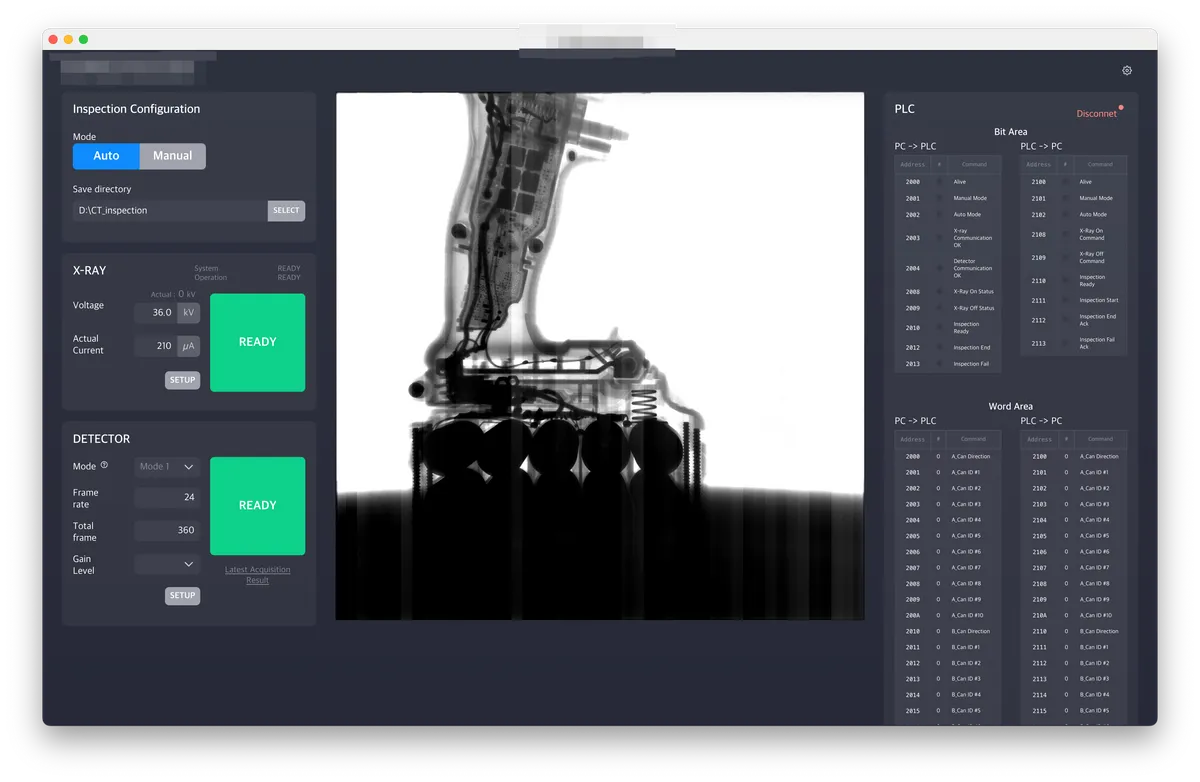Click the bit indicator for Inspection Fail 2013
Image resolution: width=1200 pixels, height=782 pixels.
coord(938,364)
